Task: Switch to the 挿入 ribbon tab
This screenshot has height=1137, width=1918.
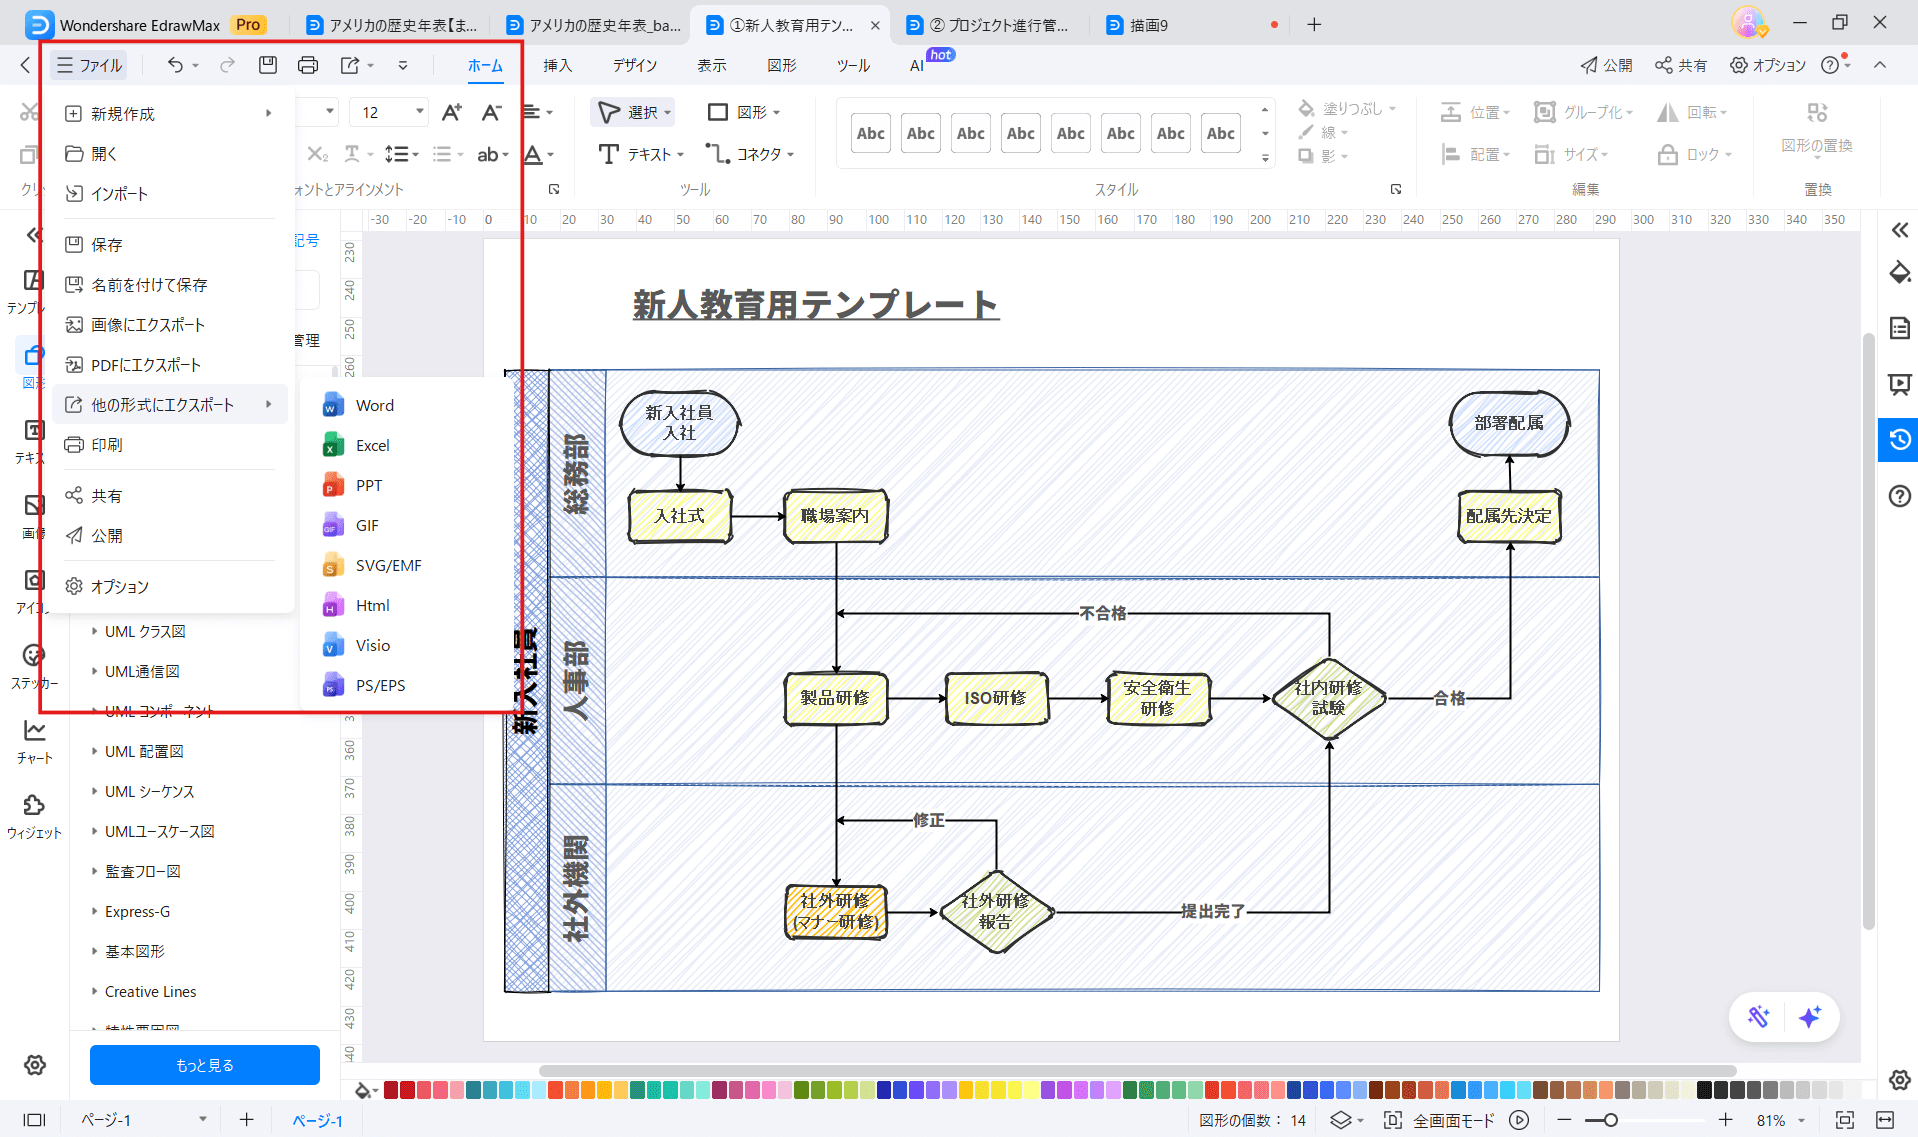Action: click(557, 65)
